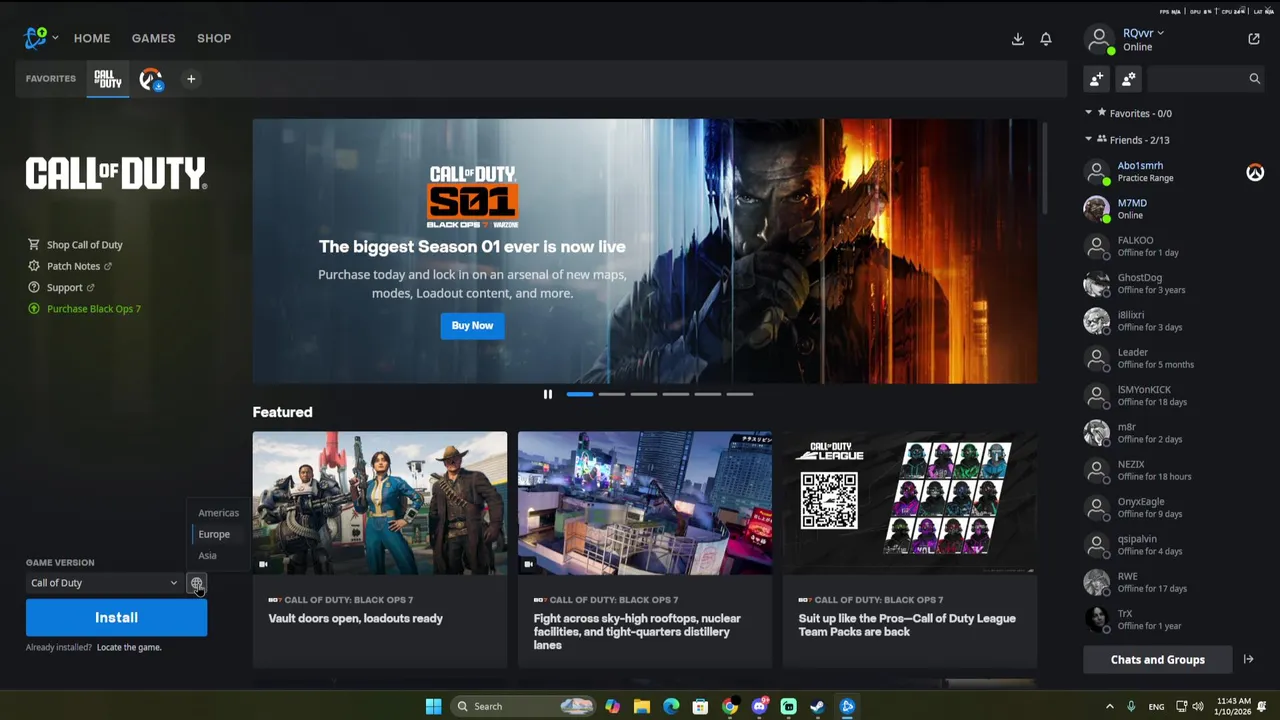The height and width of the screenshot is (720, 1280).
Task: Open the friend management gear icon
Action: pos(1129,79)
